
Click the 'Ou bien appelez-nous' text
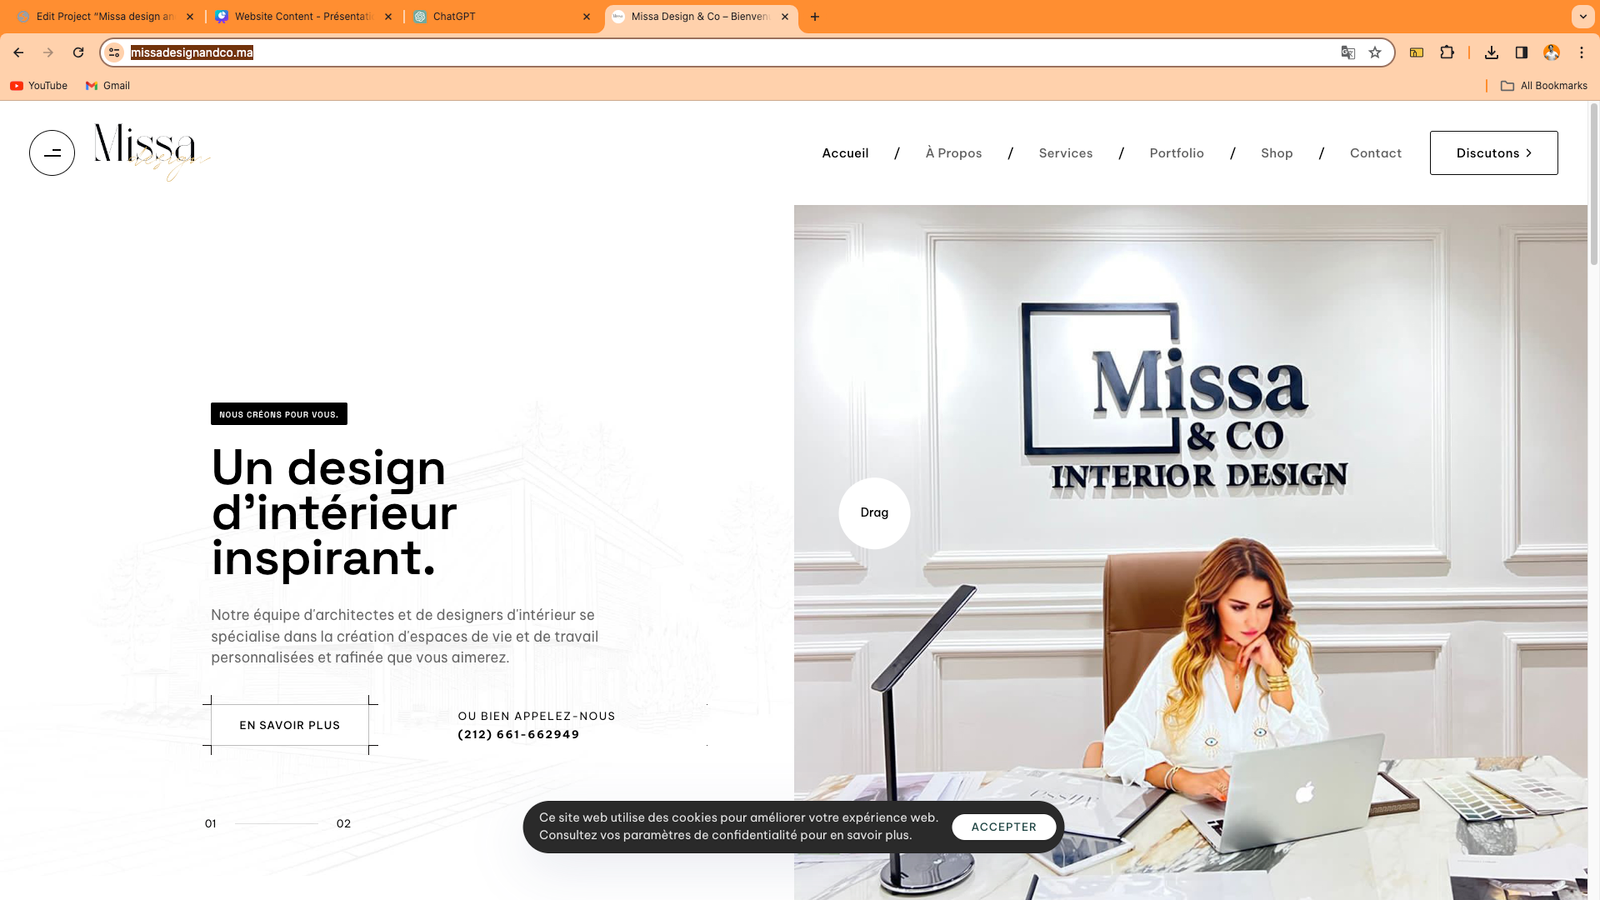click(x=536, y=716)
